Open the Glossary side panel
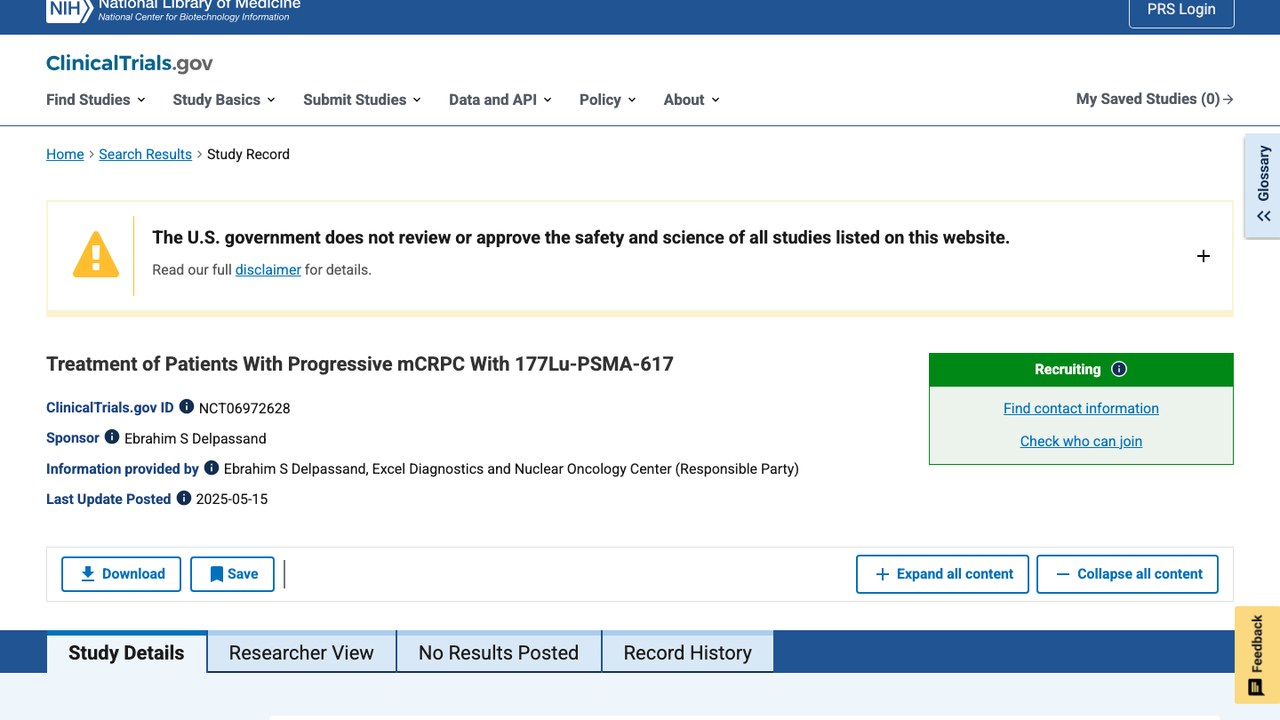Screen dimensions: 1280x720 1262,186
